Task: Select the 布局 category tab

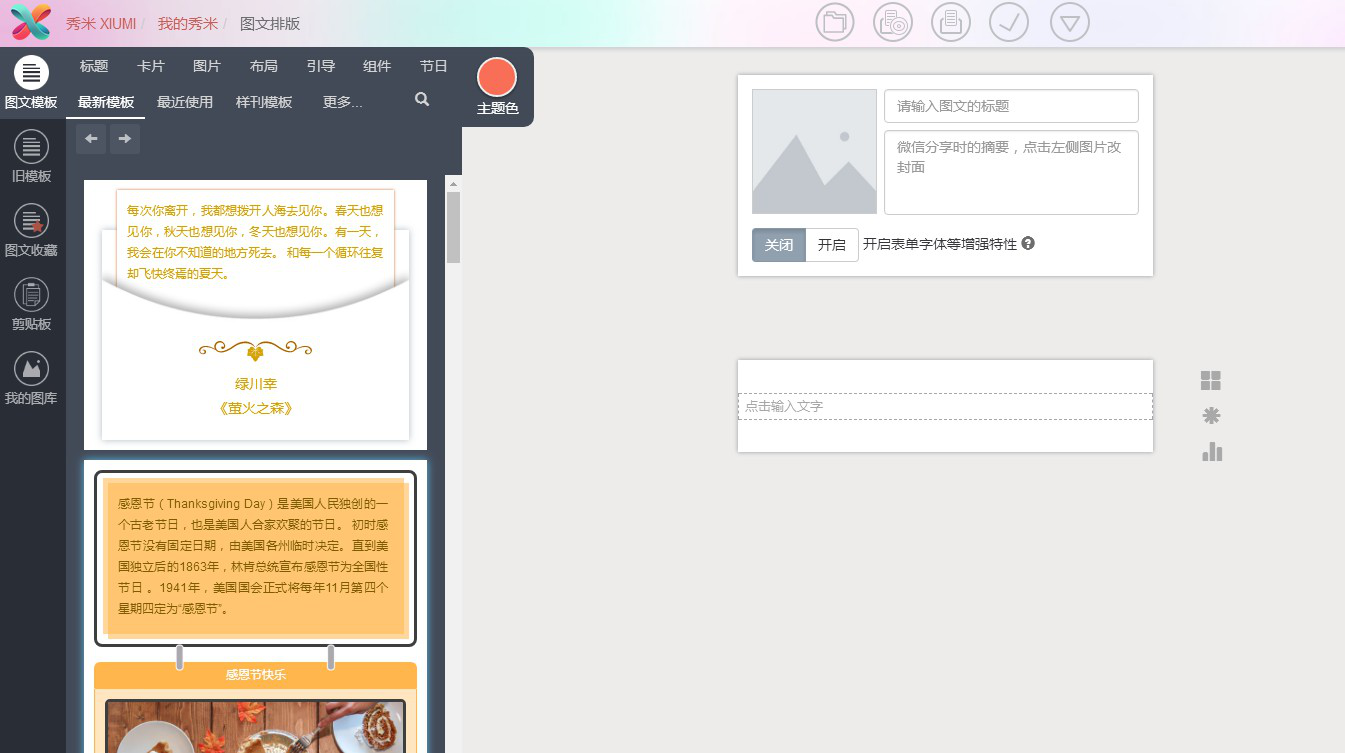Action: (x=264, y=66)
